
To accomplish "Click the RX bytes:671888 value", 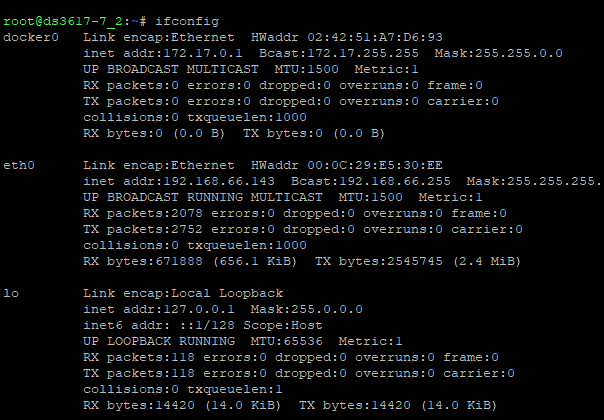I will click(x=143, y=261).
